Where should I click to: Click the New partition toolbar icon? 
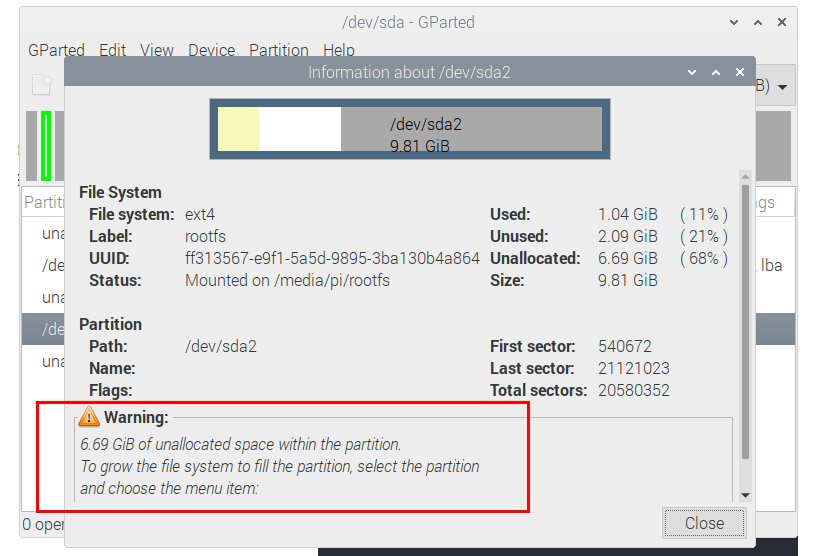(42, 84)
